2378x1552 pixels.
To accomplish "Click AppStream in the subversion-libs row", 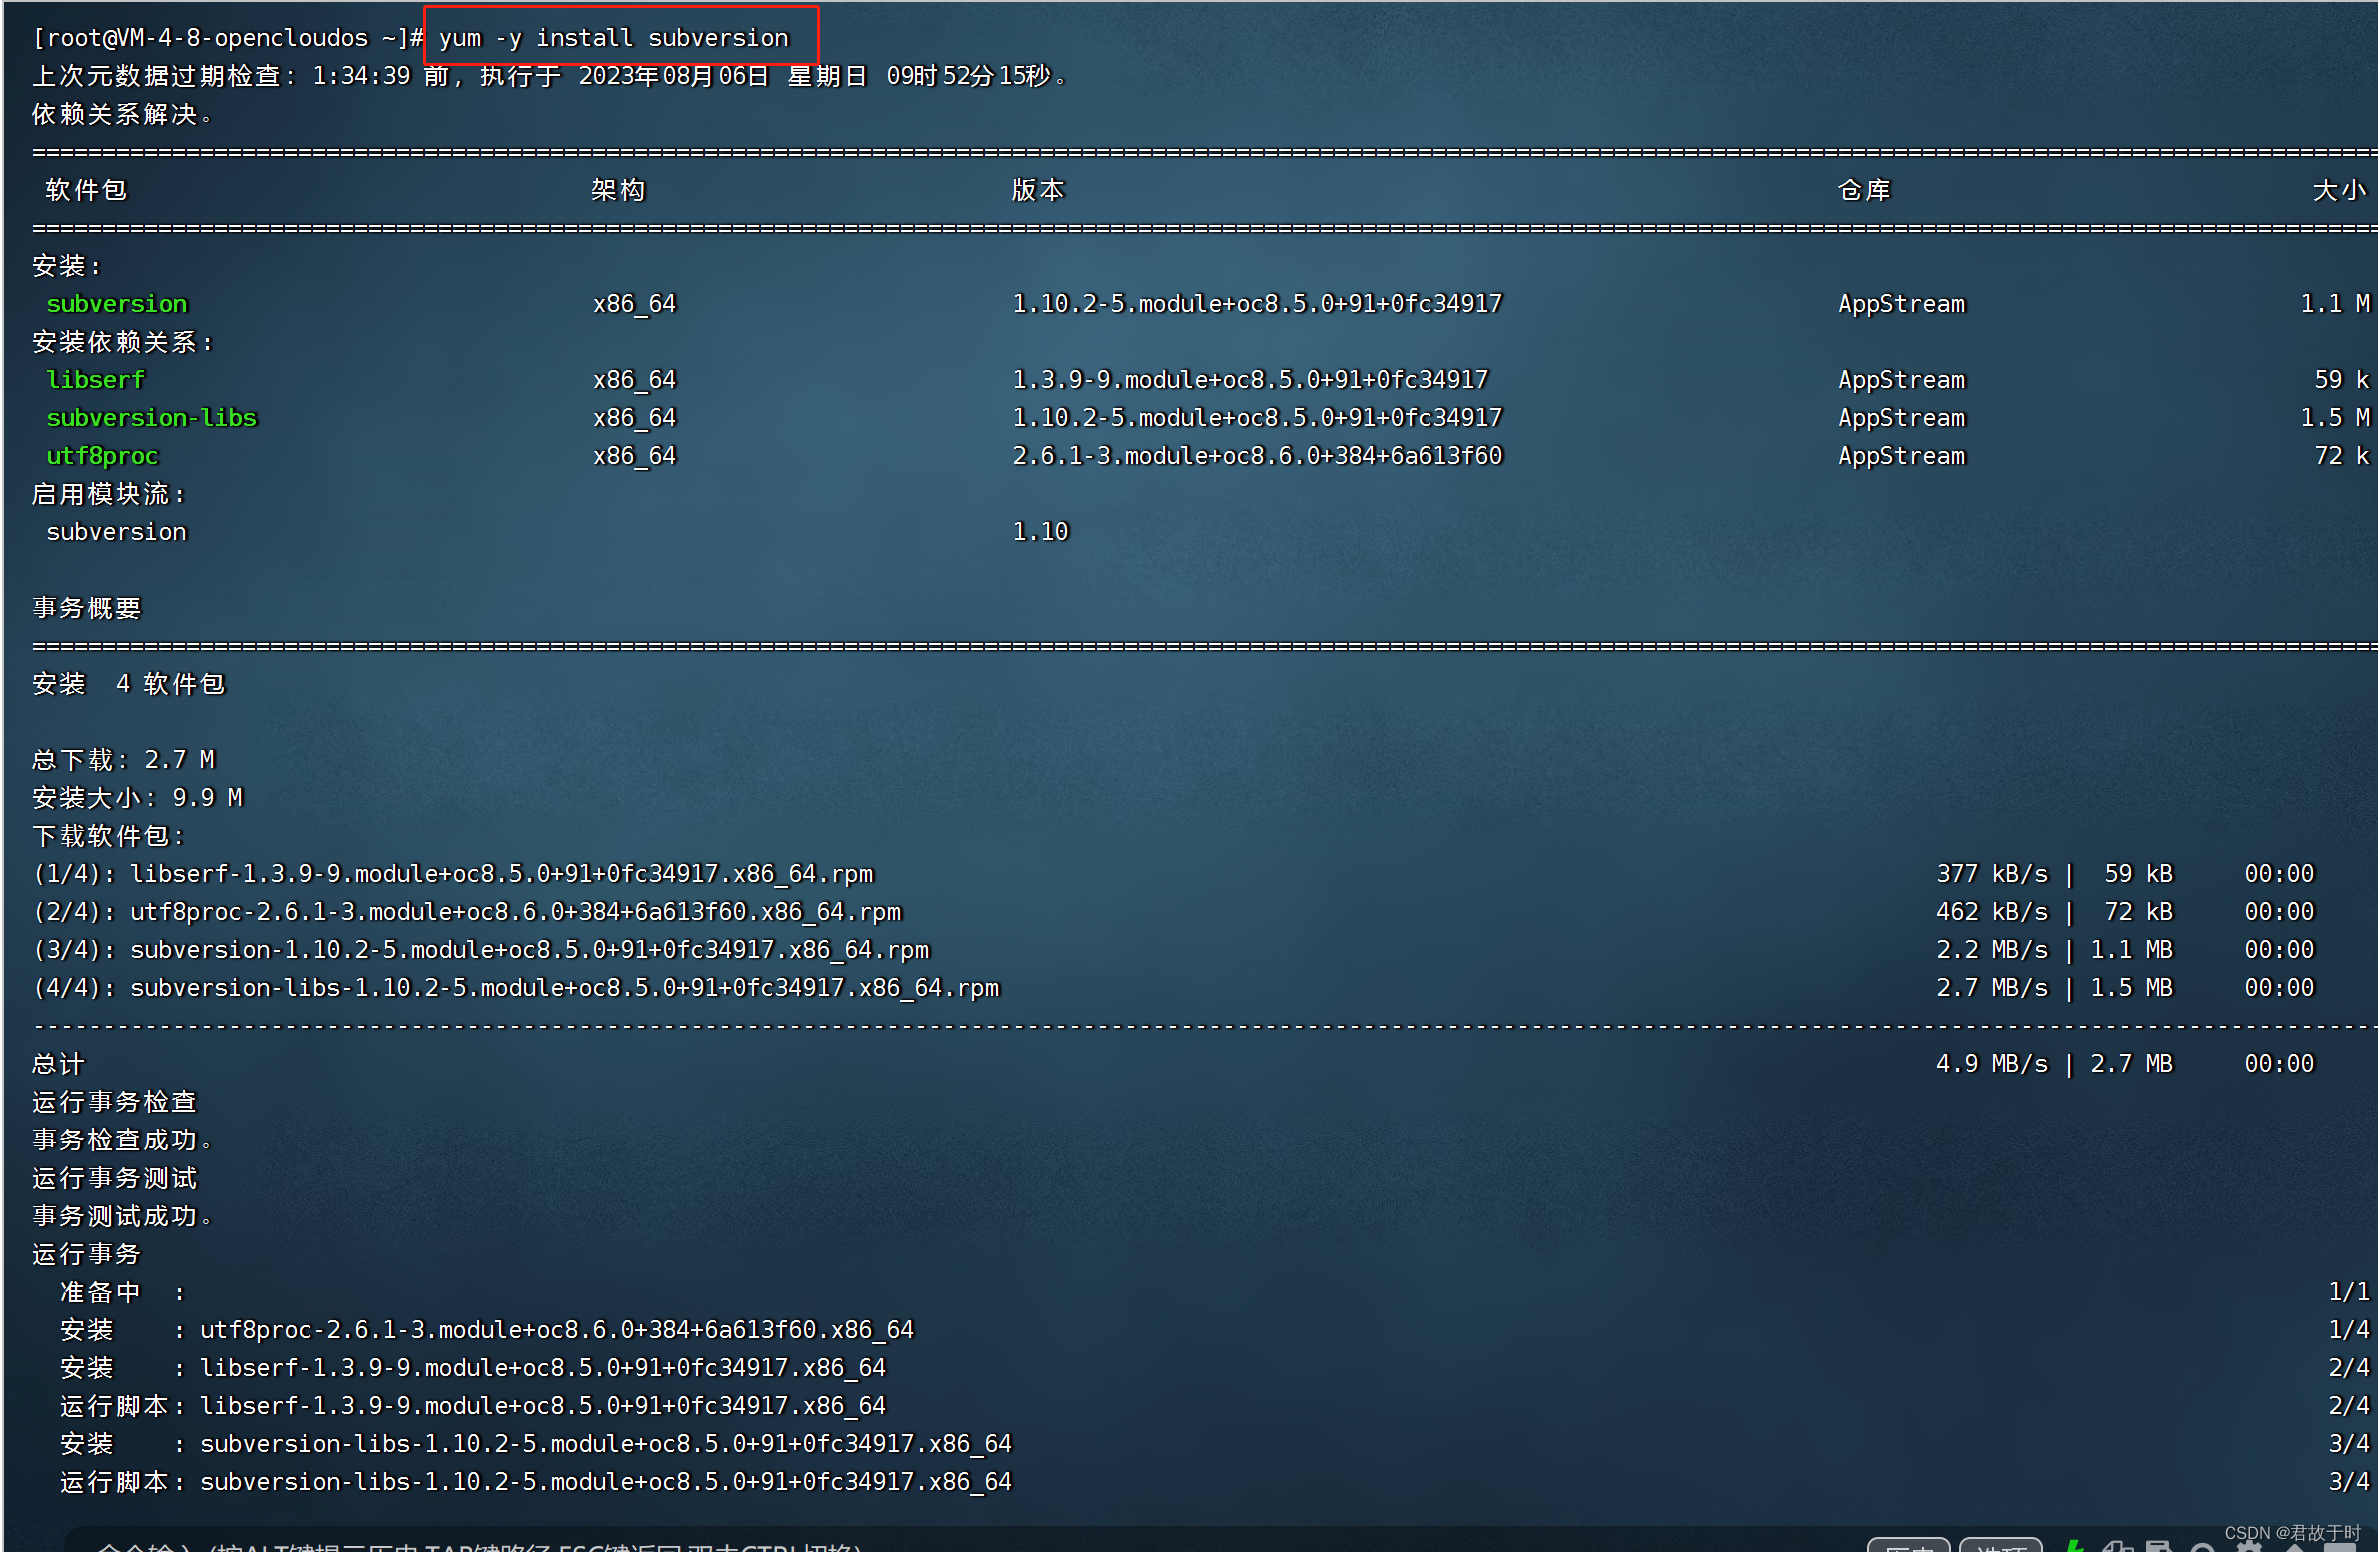I will (x=1902, y=418).
